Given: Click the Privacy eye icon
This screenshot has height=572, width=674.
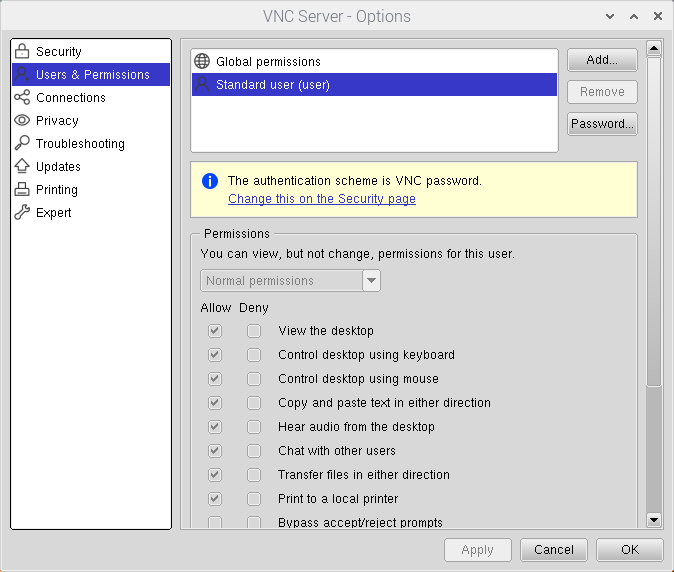Looking at the screenshot, I should [x=22, y=120].
